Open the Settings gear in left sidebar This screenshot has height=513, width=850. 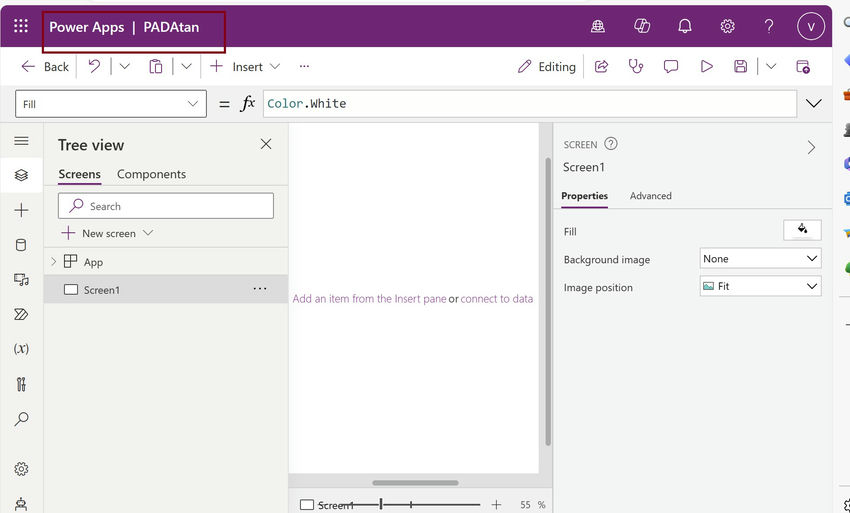pyautogui.click(x=21, y=469)
